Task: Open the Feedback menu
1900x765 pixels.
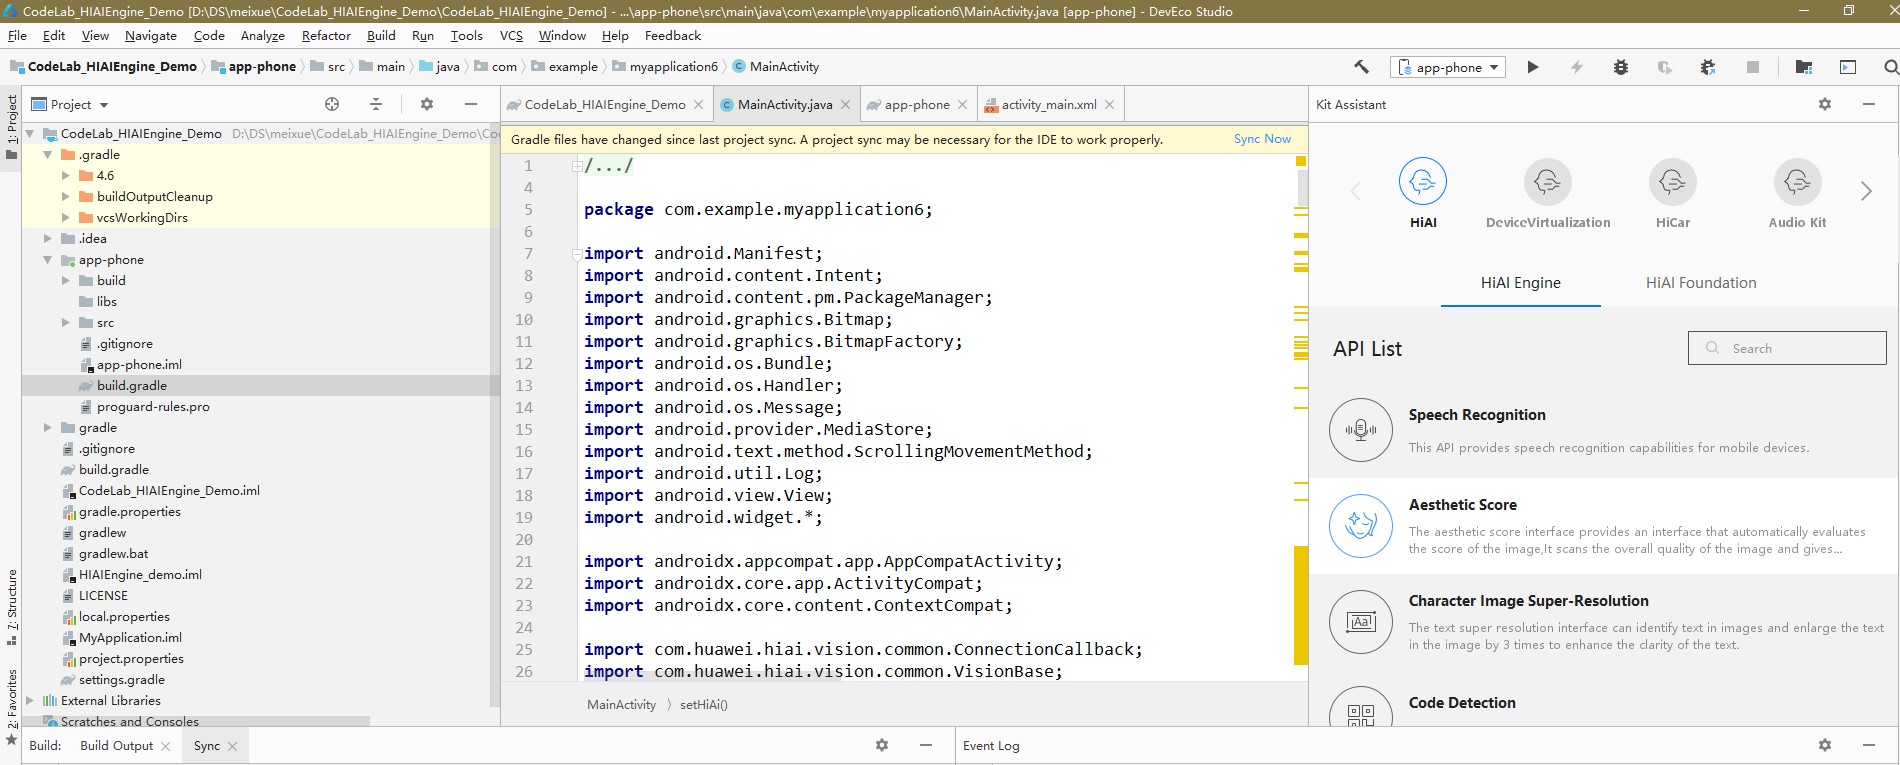Action: [673, 35]
